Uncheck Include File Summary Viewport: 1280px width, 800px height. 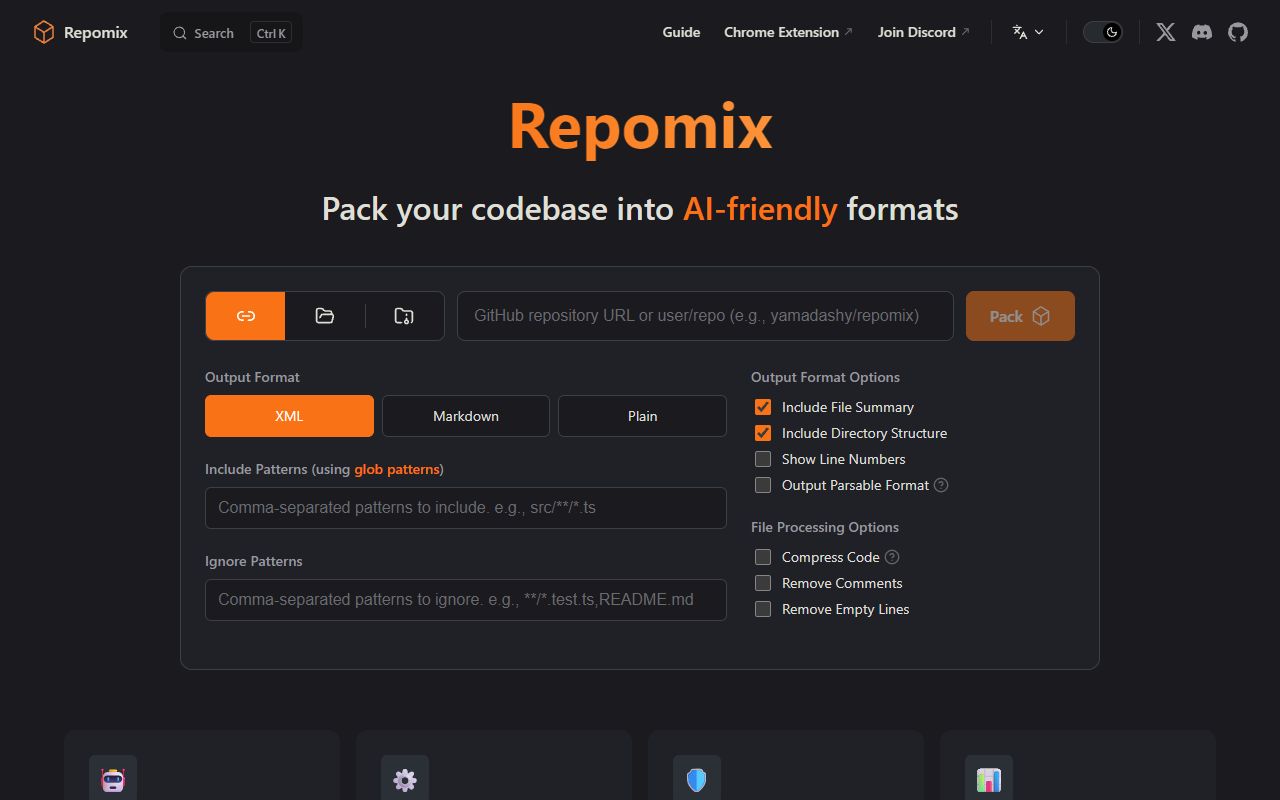[763, 407]
